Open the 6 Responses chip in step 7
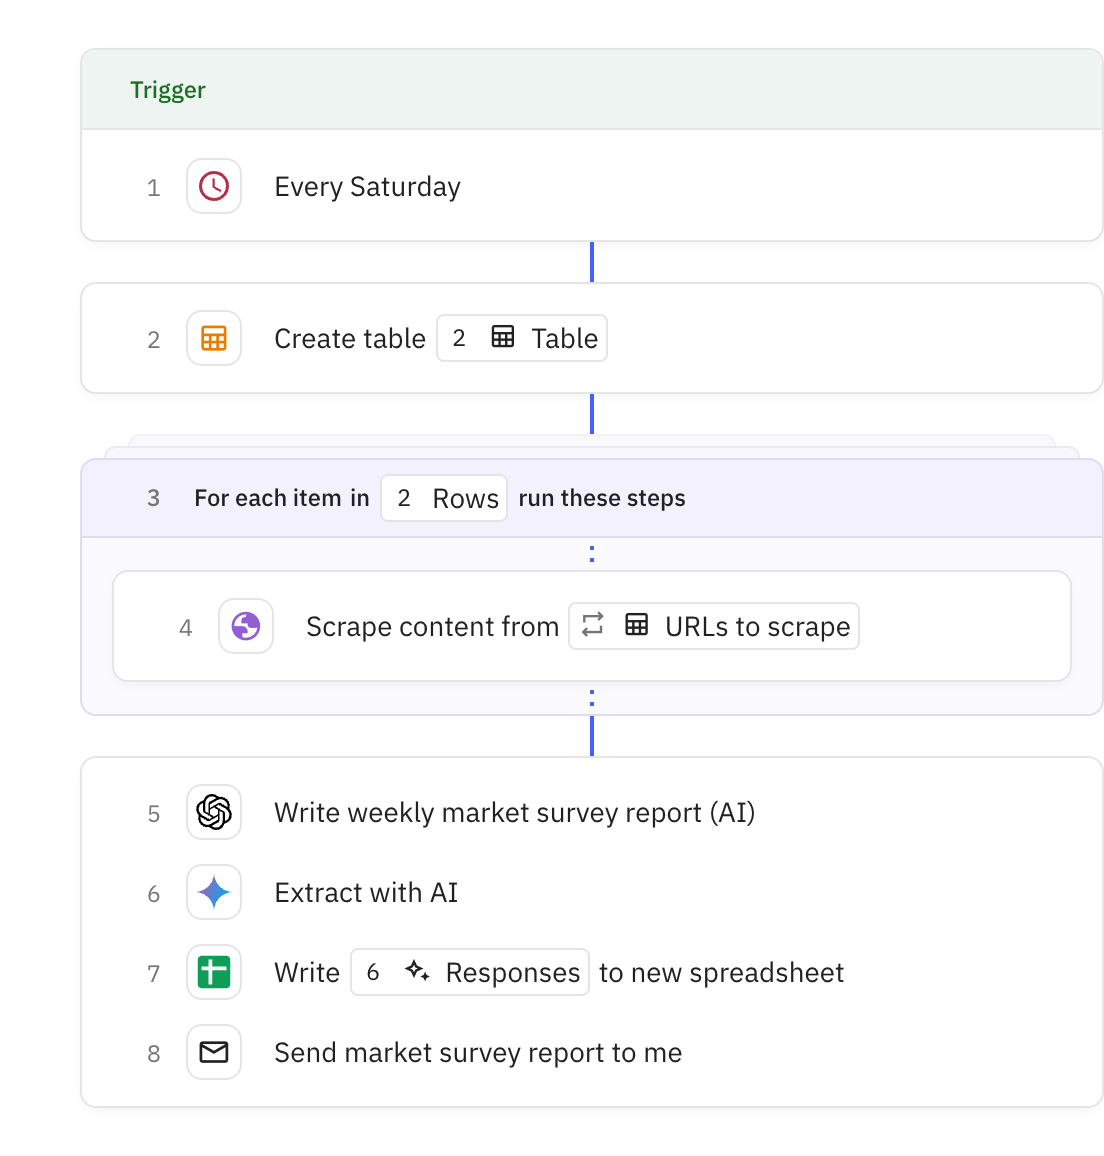1104x1156 pixels. click(469, 972)
